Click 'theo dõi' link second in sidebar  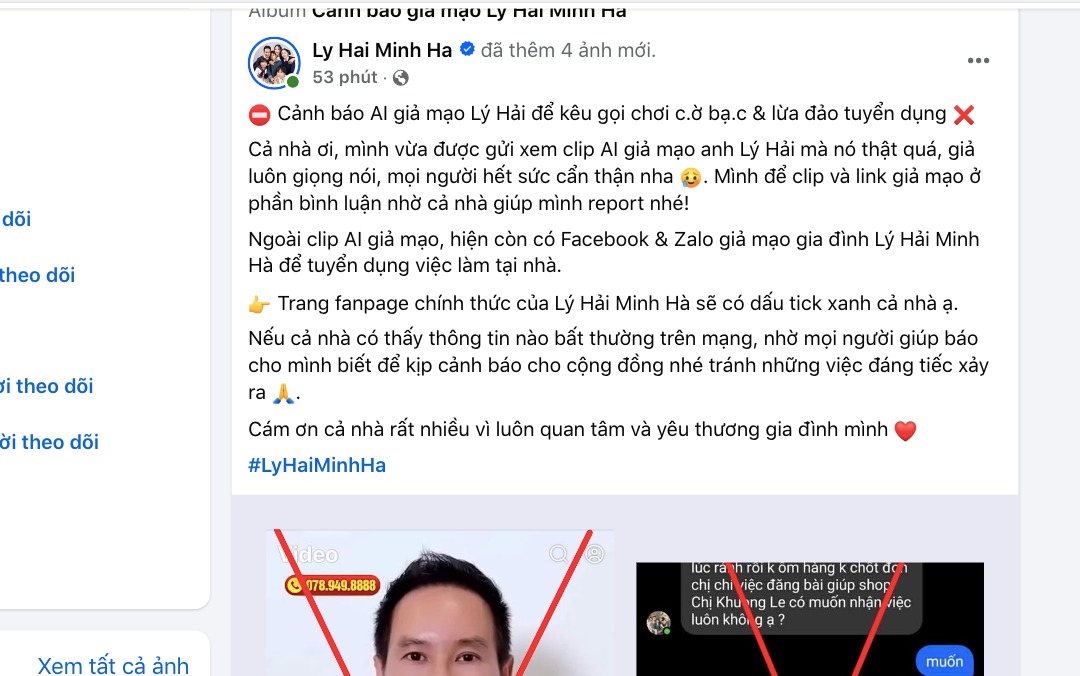[37, 276]
